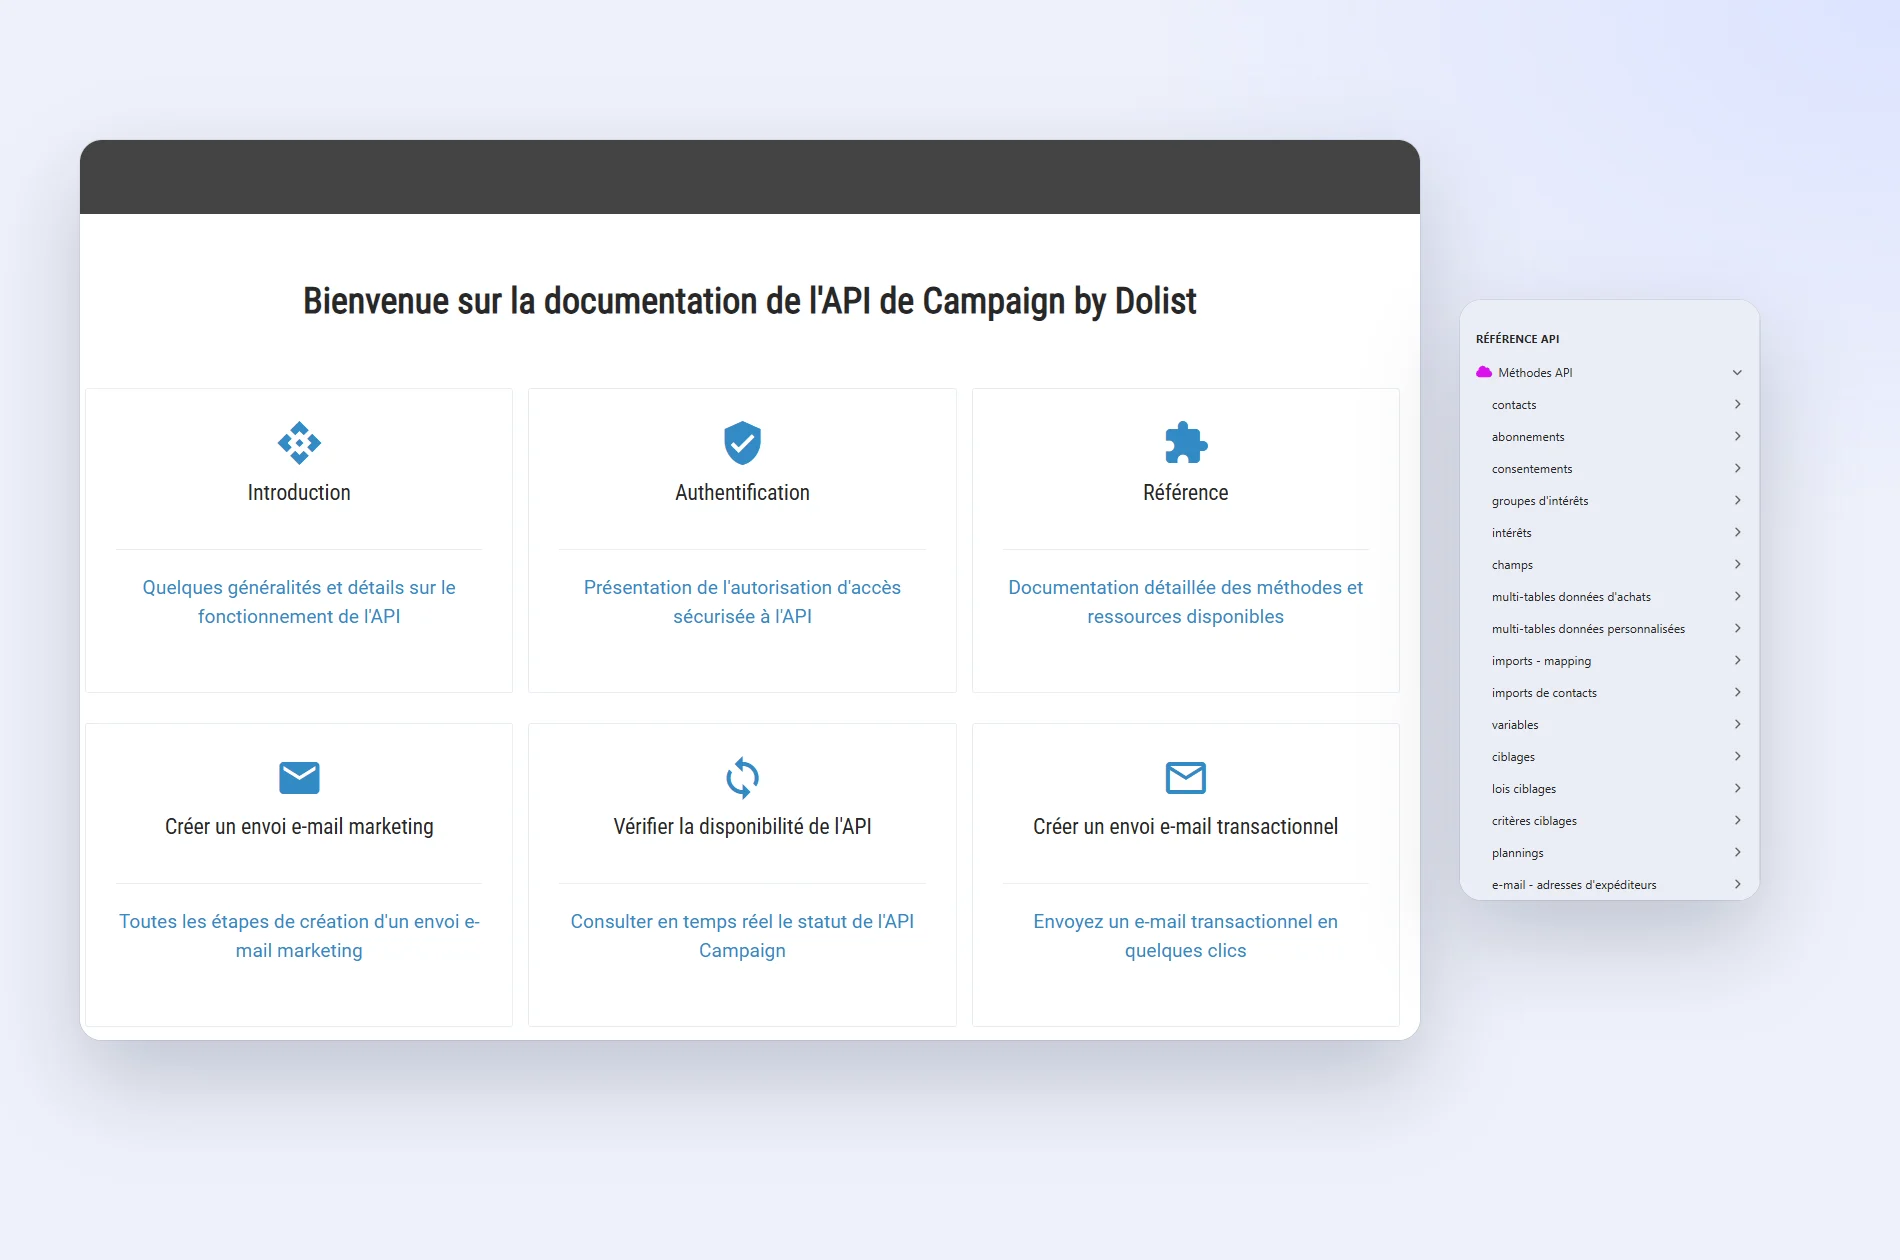Click the RÉFÉRENCE API sidebar heading
1900x1260 pixels.
(1517, 339)
